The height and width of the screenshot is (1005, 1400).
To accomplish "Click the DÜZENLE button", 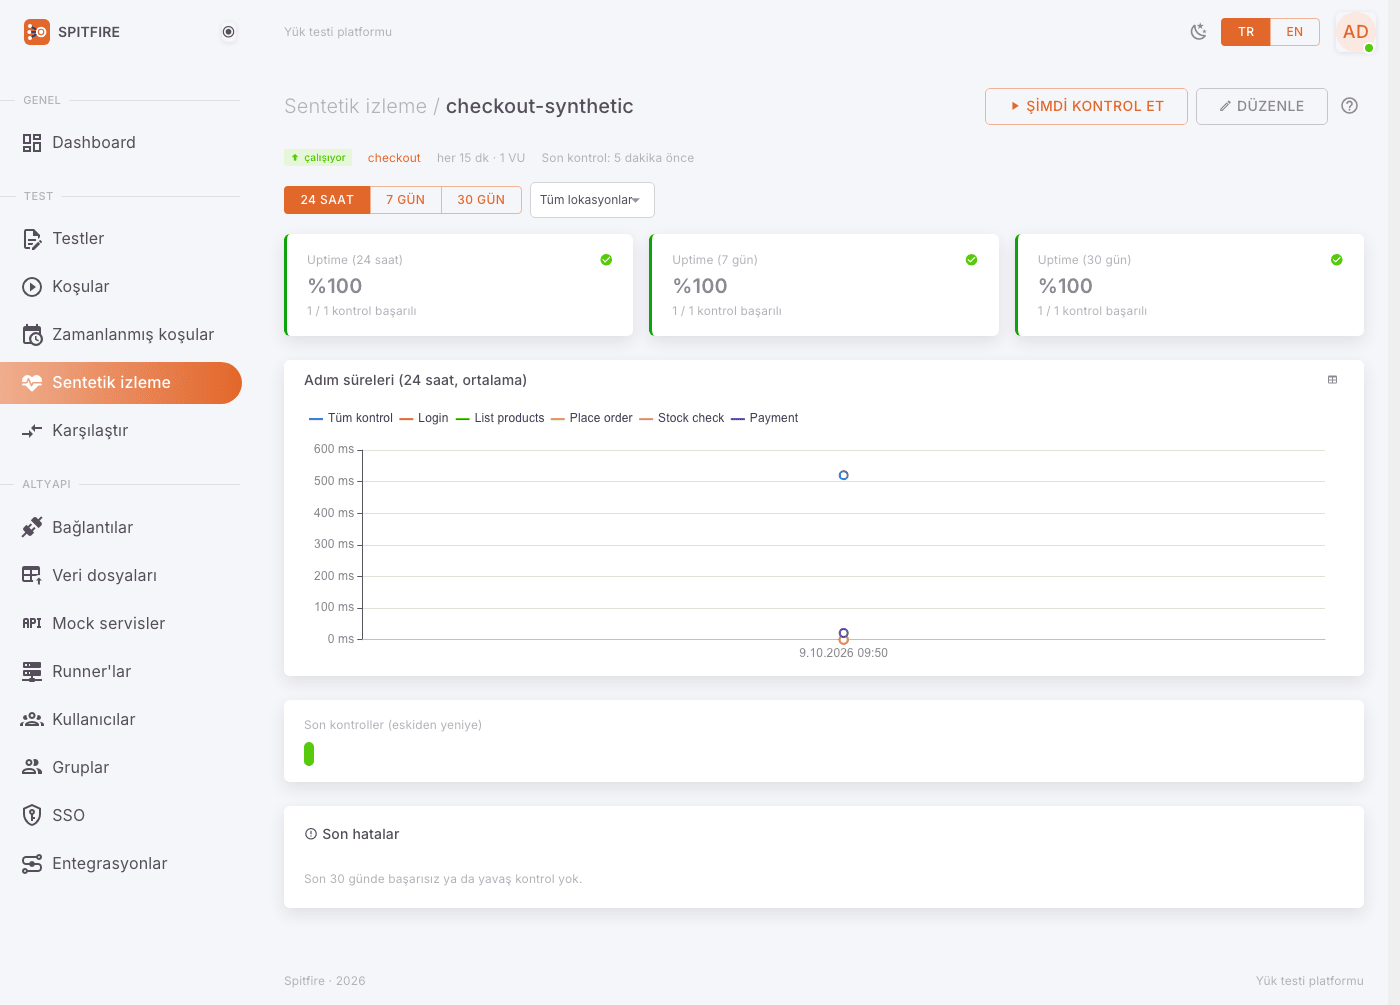I will [x=1261, y=106].
